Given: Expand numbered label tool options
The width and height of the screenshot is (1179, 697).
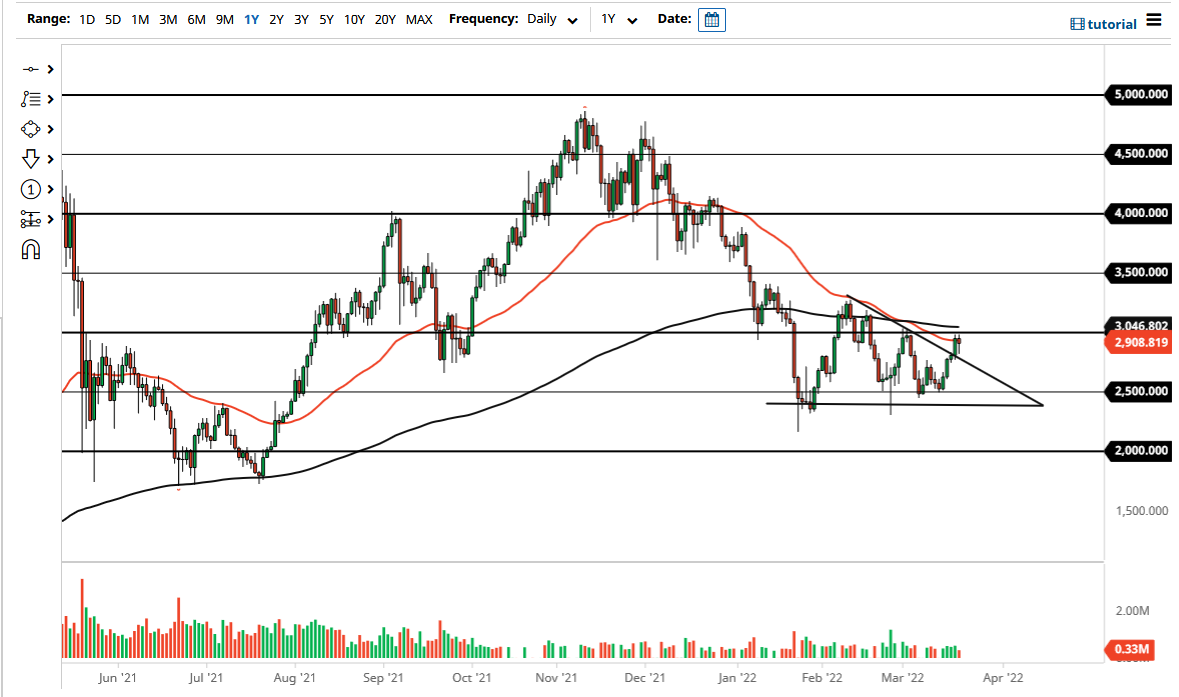Looking at the screenshot, I should click(50, 189).
